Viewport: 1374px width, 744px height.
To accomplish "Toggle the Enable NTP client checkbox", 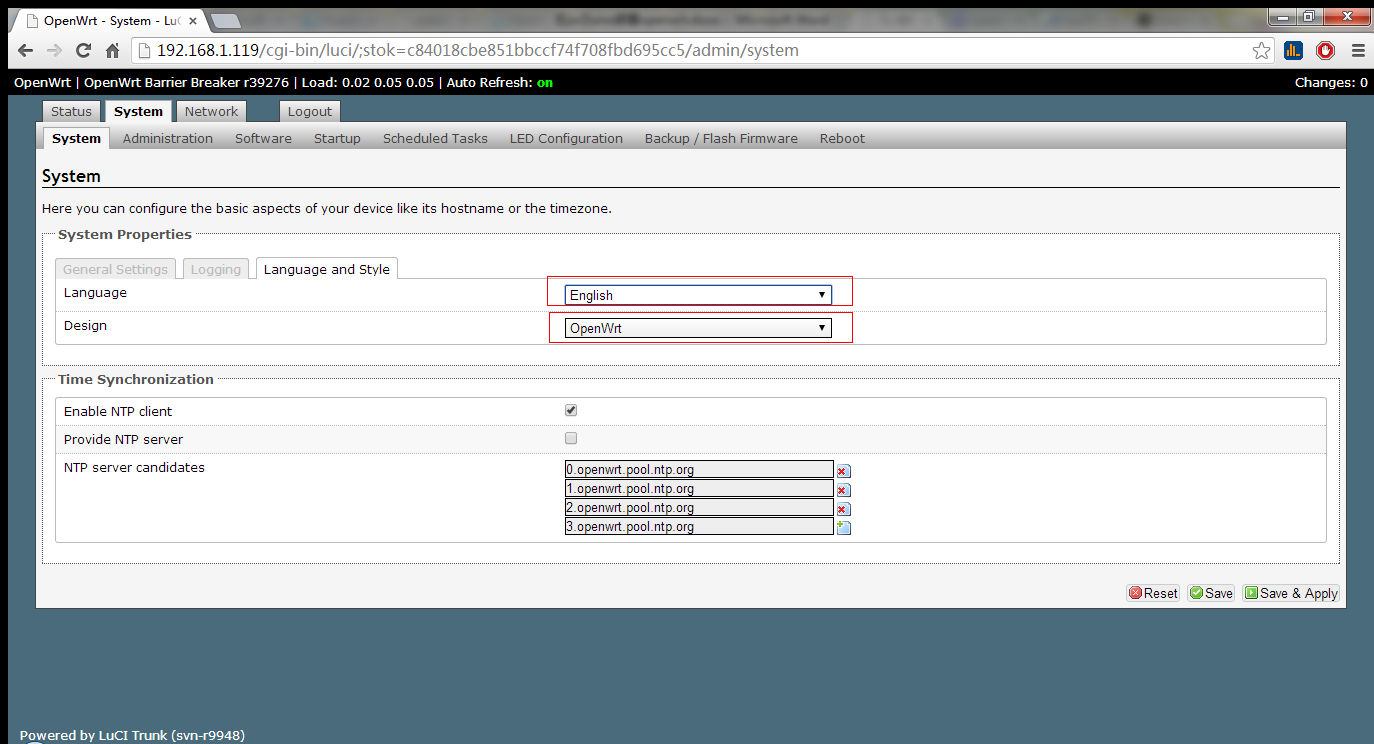I will click(x=571, y=410).
